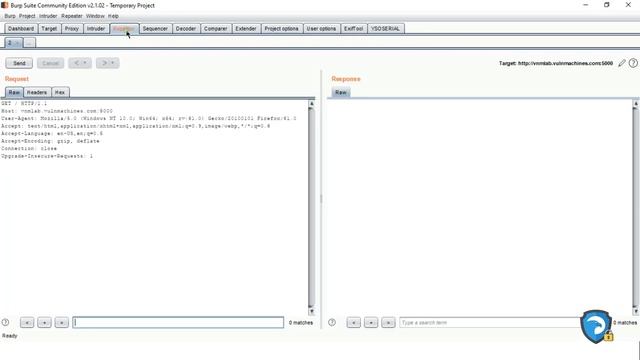Switch to the Target tab
The image size is (640, 360).
(x=49, y=29)
